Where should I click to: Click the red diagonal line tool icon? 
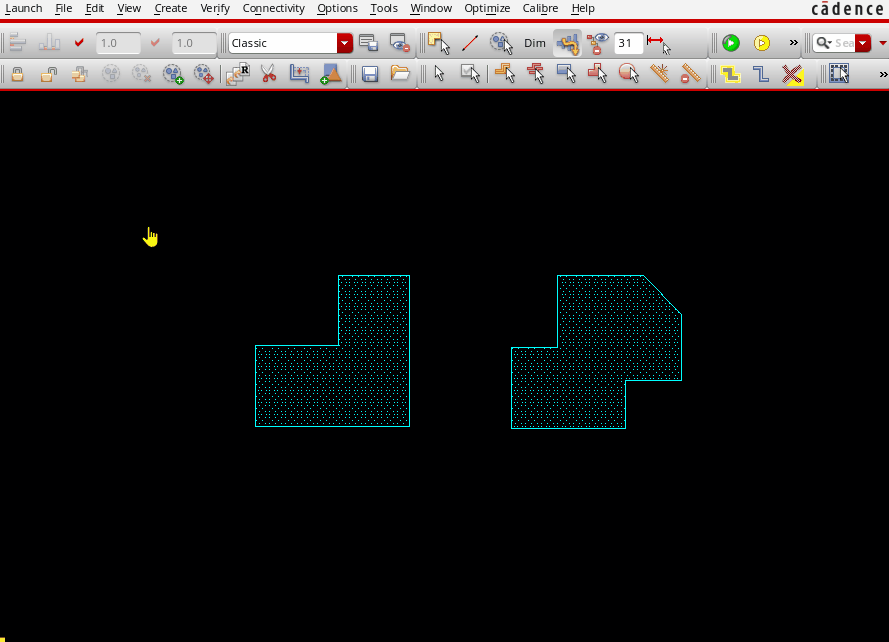point(469,43)
